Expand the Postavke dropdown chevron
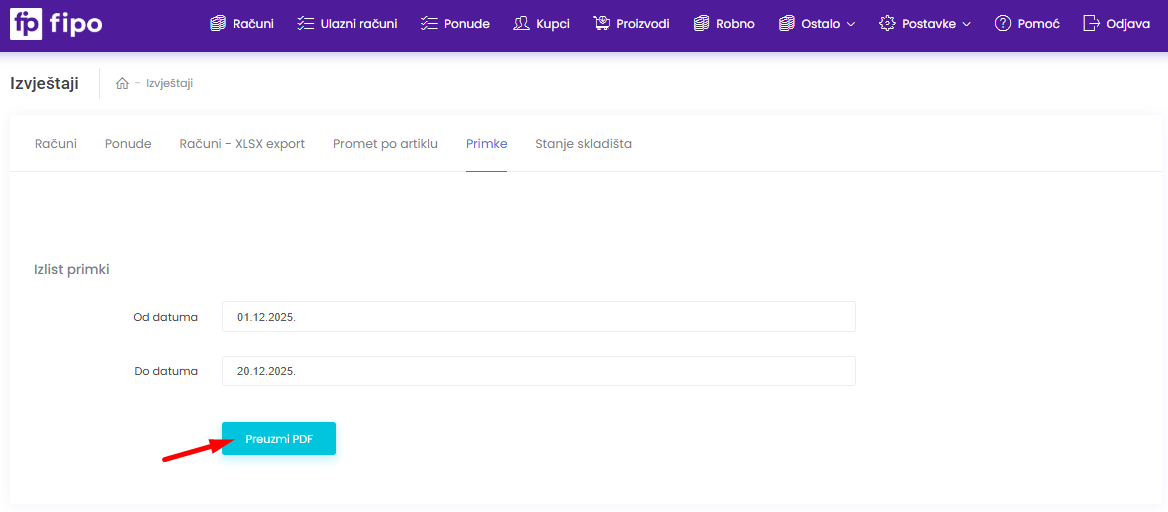Image resolution: width=1168 pixels, height=512 pixels. pyautogui.click(x=967, y=25)
